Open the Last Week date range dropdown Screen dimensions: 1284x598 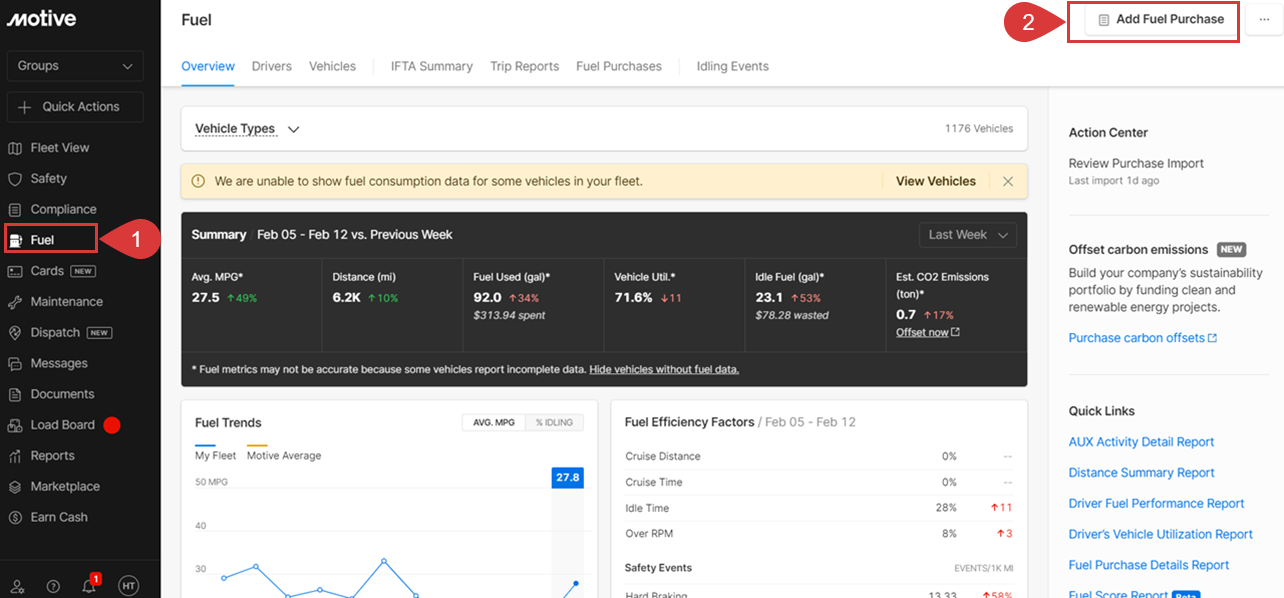(968, 235)
